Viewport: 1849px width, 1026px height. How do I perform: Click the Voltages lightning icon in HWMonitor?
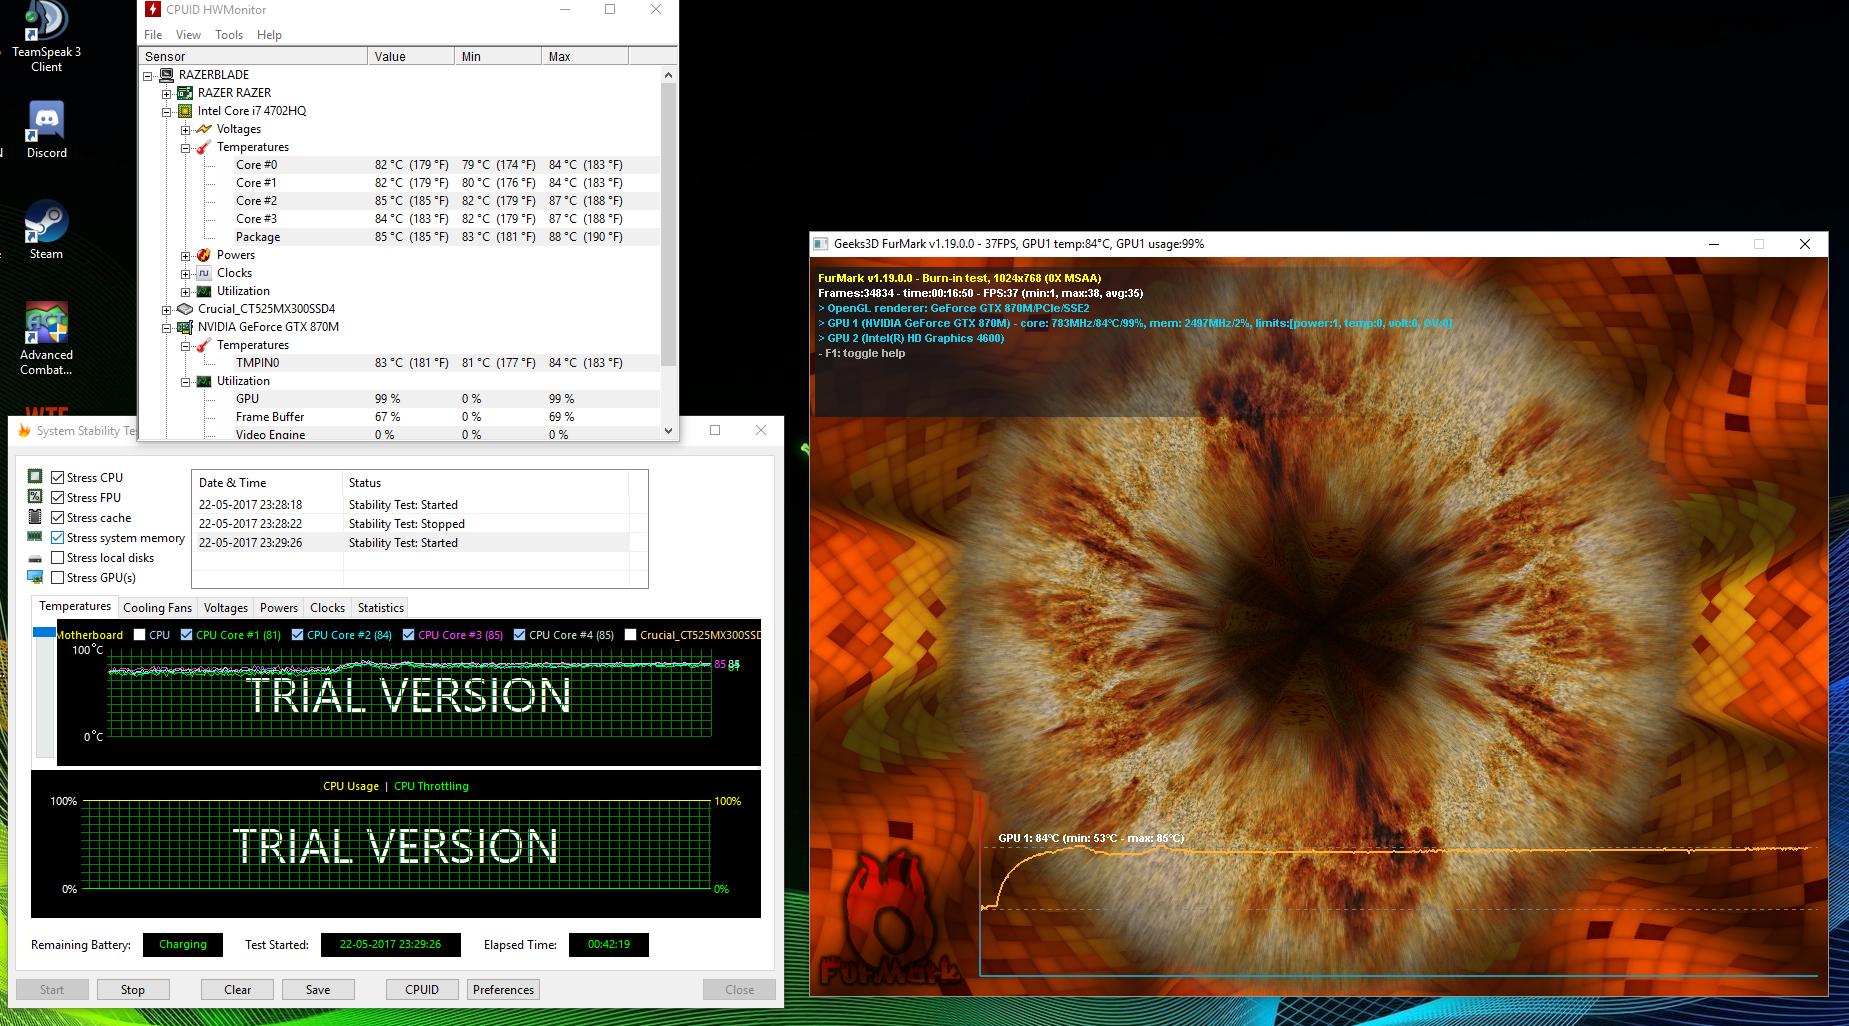pos(204,129)
